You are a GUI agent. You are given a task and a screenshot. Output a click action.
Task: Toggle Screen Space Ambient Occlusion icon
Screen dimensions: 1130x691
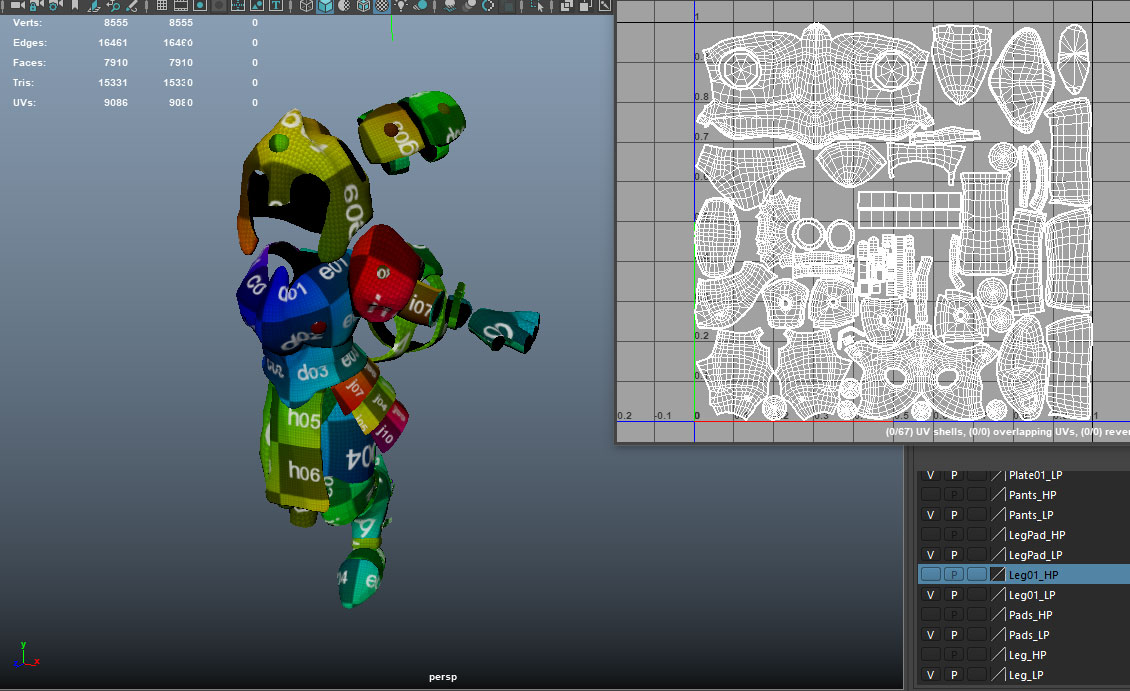coord(450,6)
